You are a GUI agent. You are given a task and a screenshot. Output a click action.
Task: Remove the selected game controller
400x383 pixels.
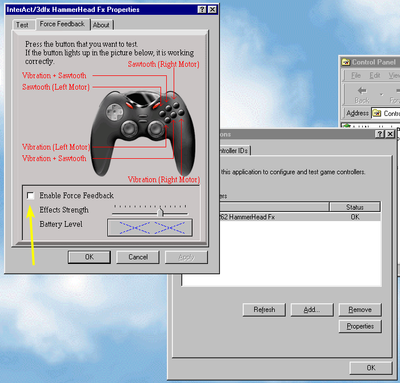360,310
